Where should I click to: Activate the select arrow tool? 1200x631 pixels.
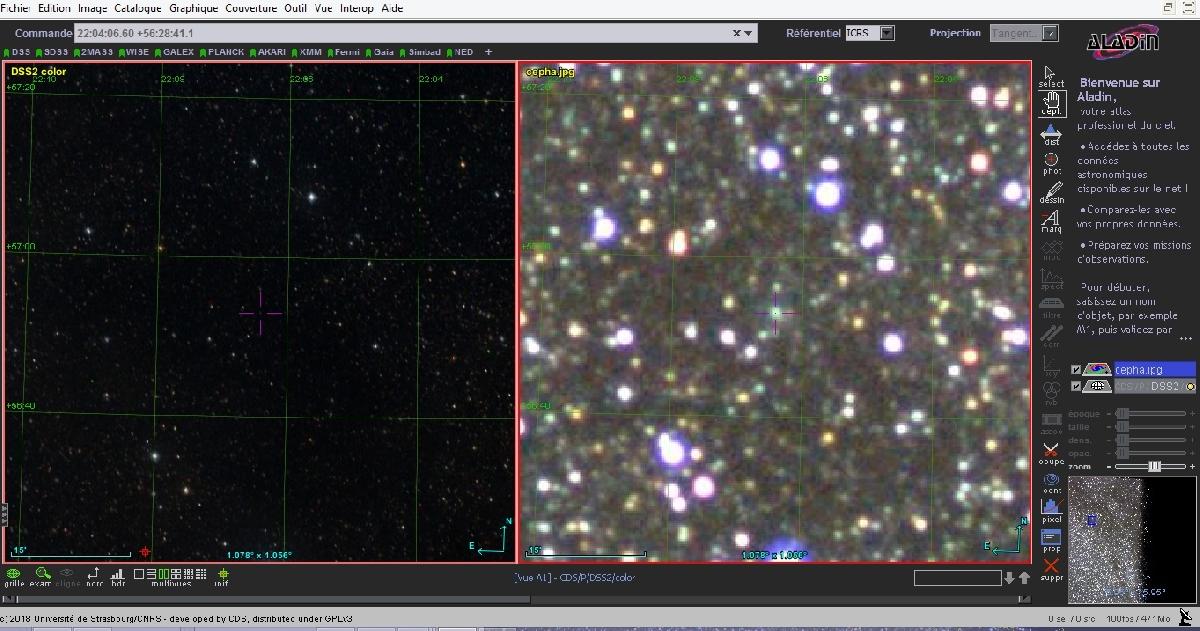(1050, 77)
